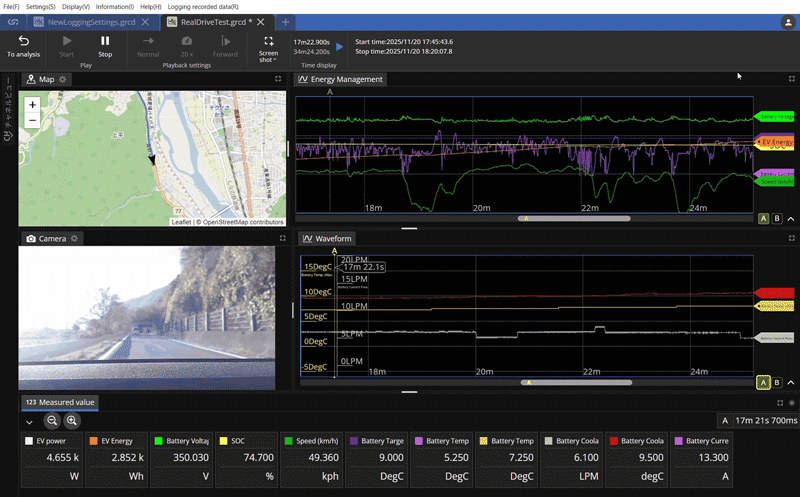Toggle cursor B in Waveform graph
The height and width of the screenshot is (497, 800).
[x=777, y=382]
